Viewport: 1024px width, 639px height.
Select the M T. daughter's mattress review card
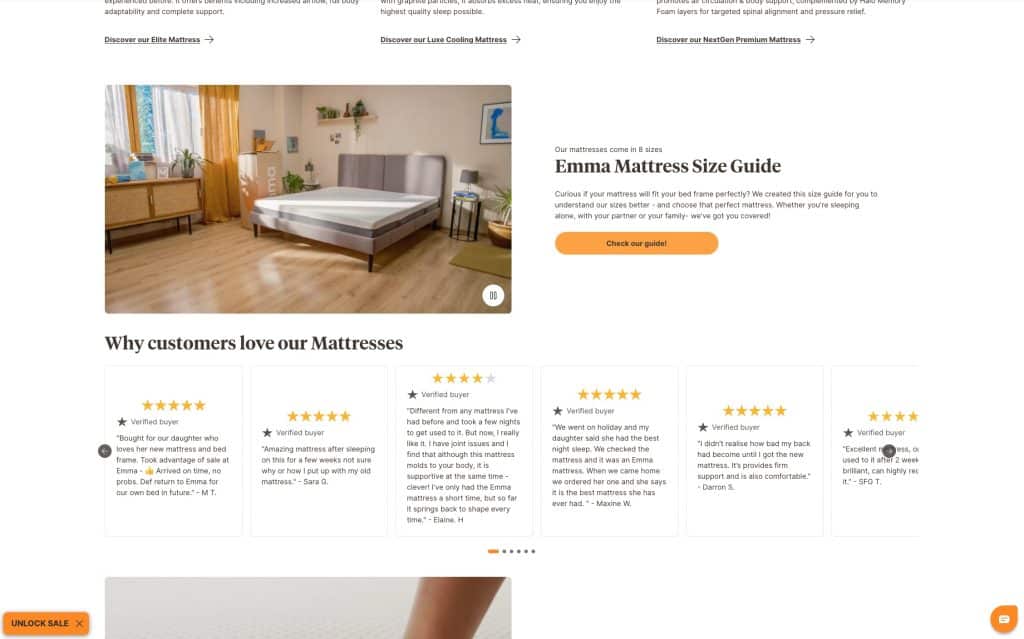tap(173, 451)
